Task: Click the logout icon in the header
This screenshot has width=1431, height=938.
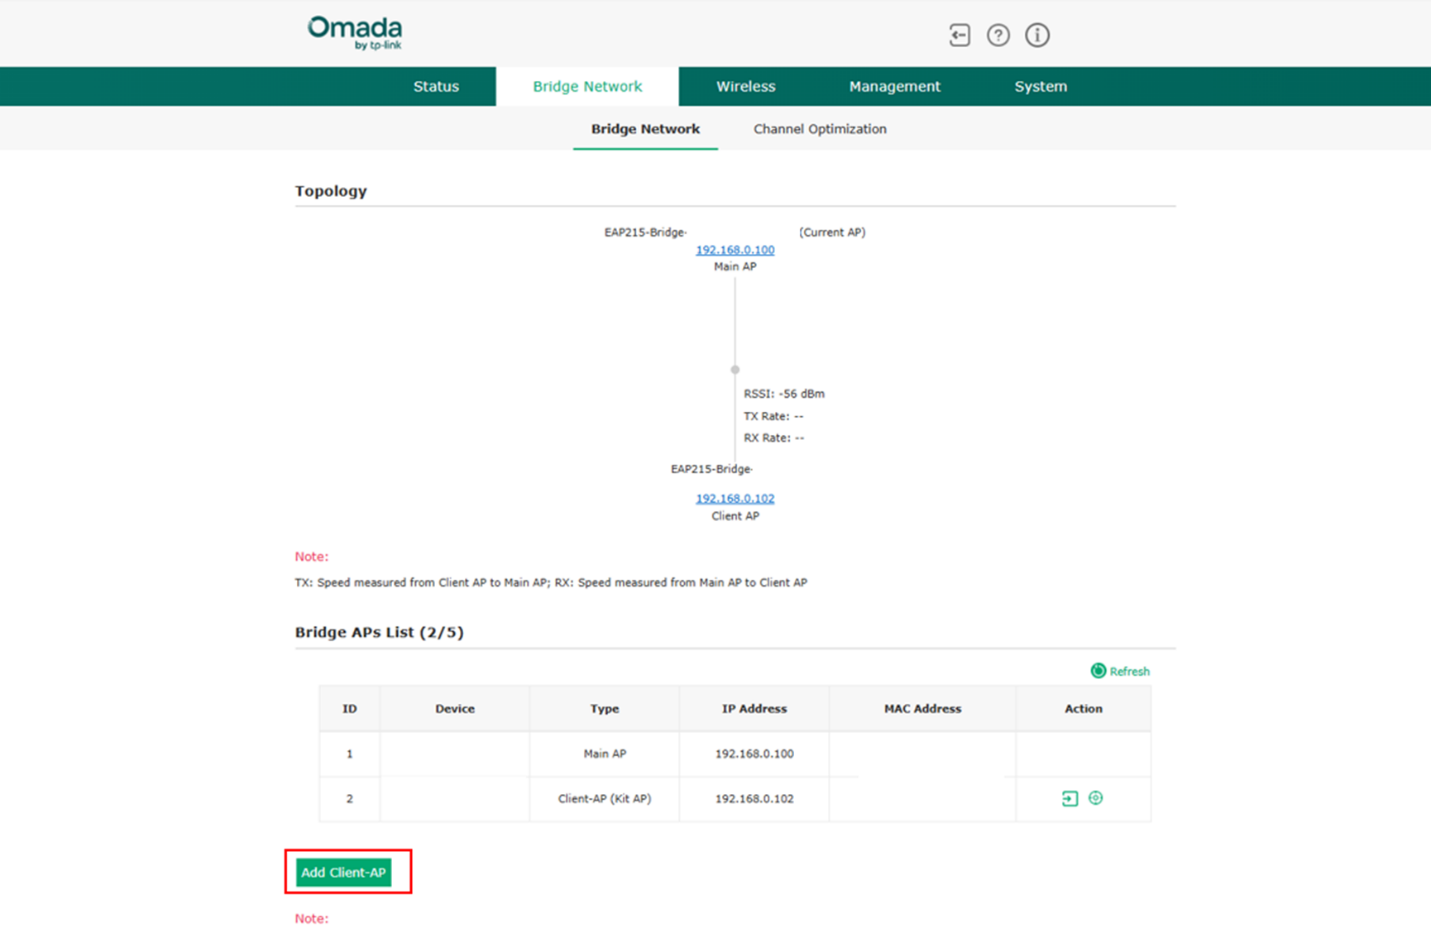Action: pos(959,35)
